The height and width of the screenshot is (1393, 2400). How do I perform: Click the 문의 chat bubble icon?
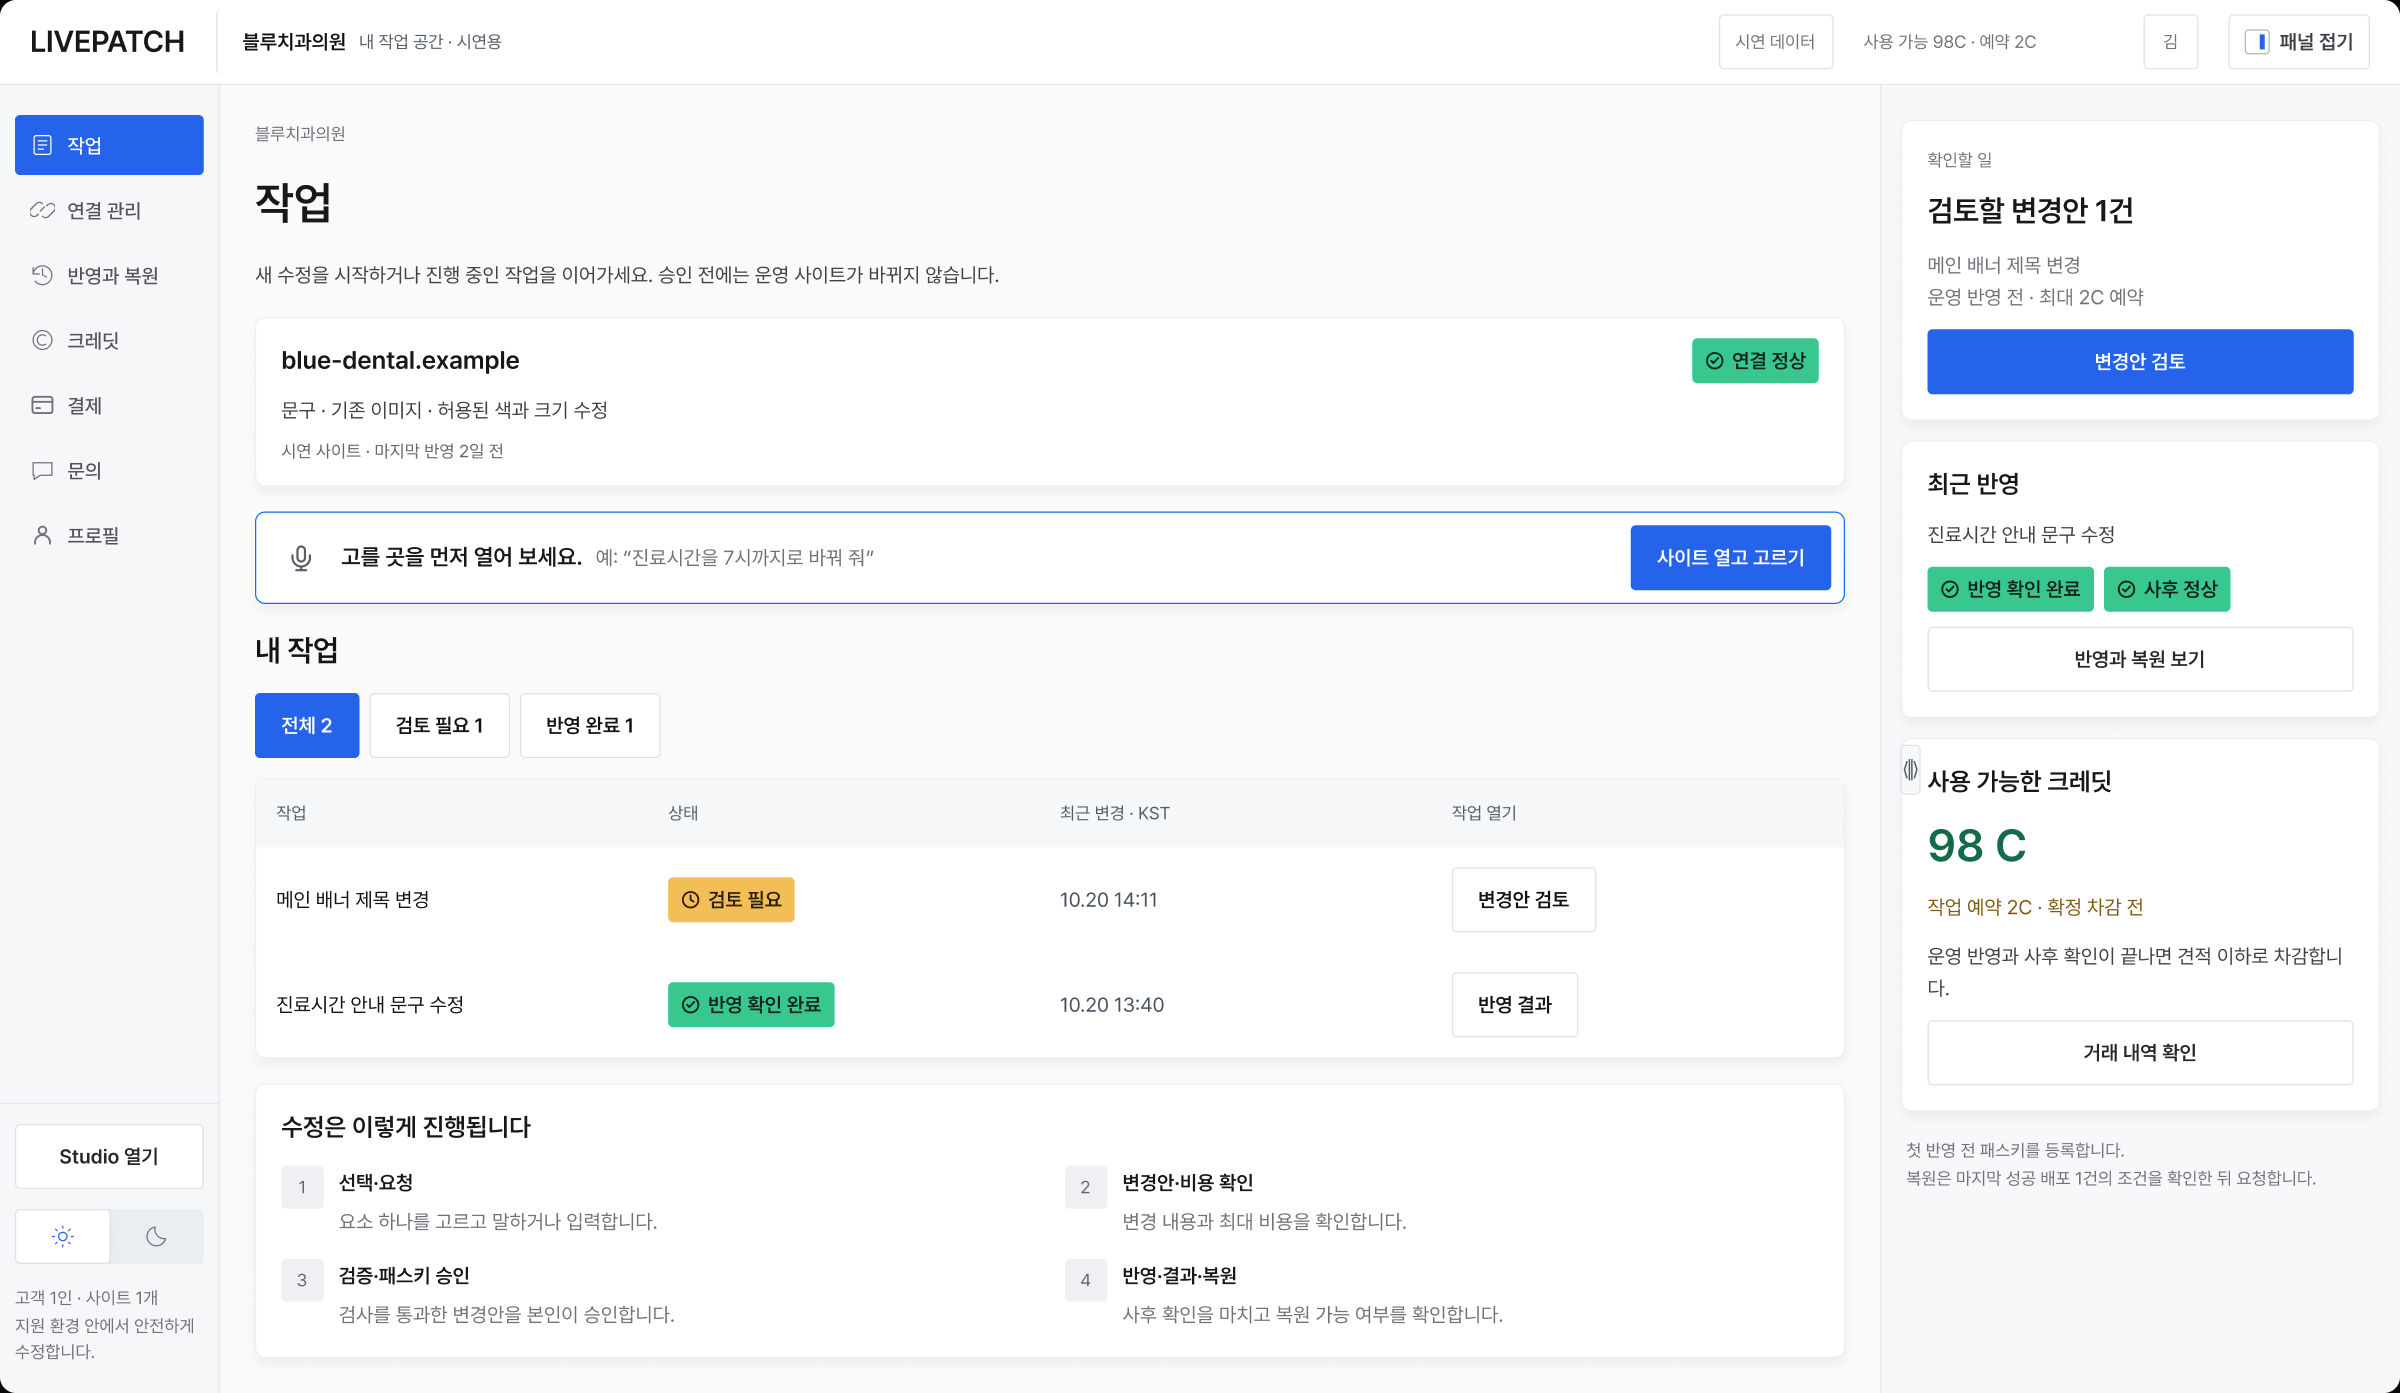(x=42, y=470)
